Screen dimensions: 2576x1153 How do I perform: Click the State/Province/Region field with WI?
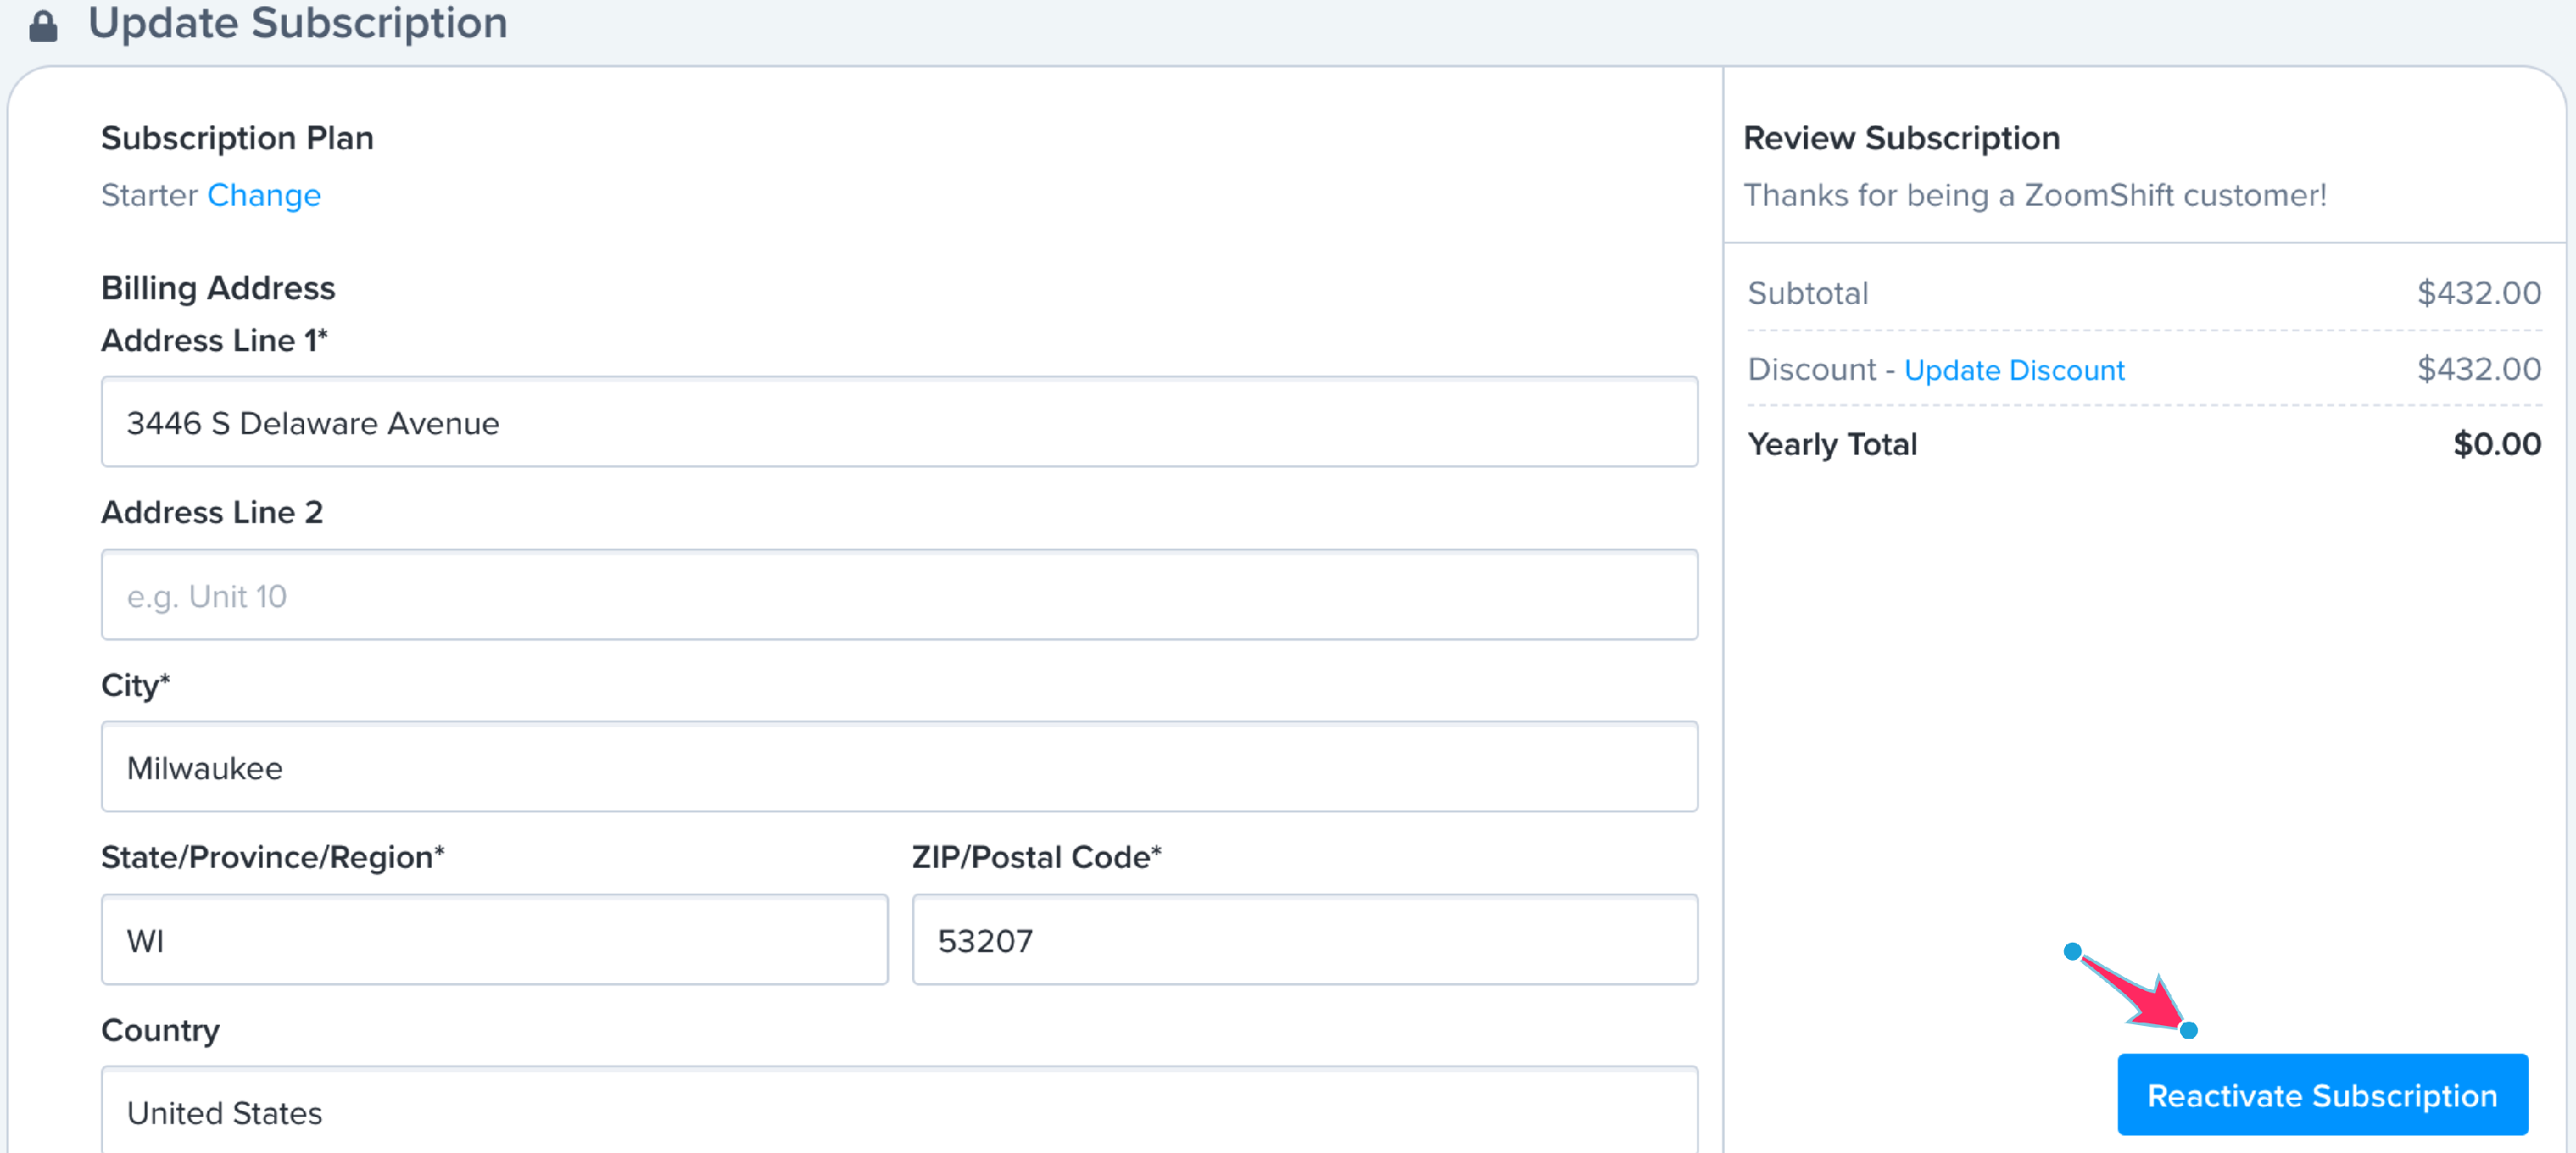tap(494, 940)
